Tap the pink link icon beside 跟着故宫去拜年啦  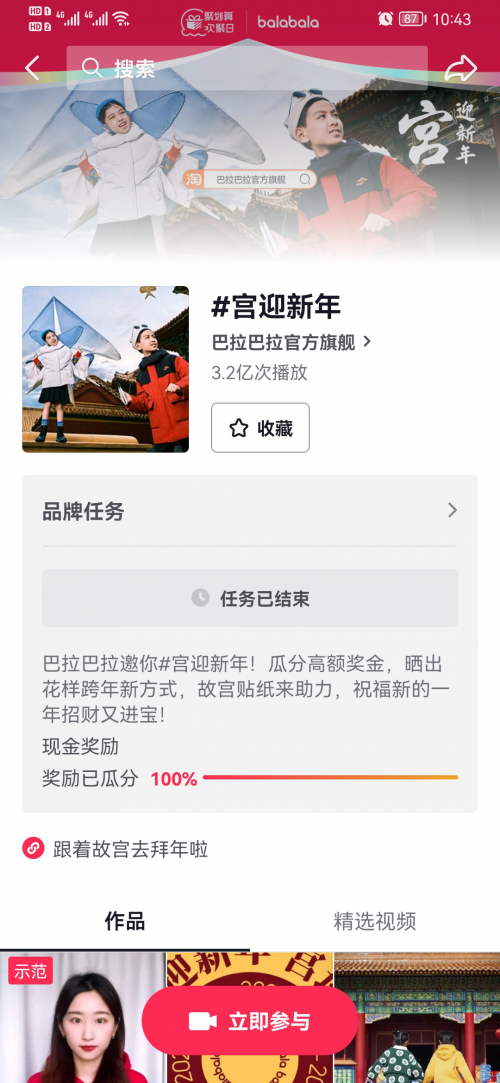pyautogui.click(x=33, y=848)
